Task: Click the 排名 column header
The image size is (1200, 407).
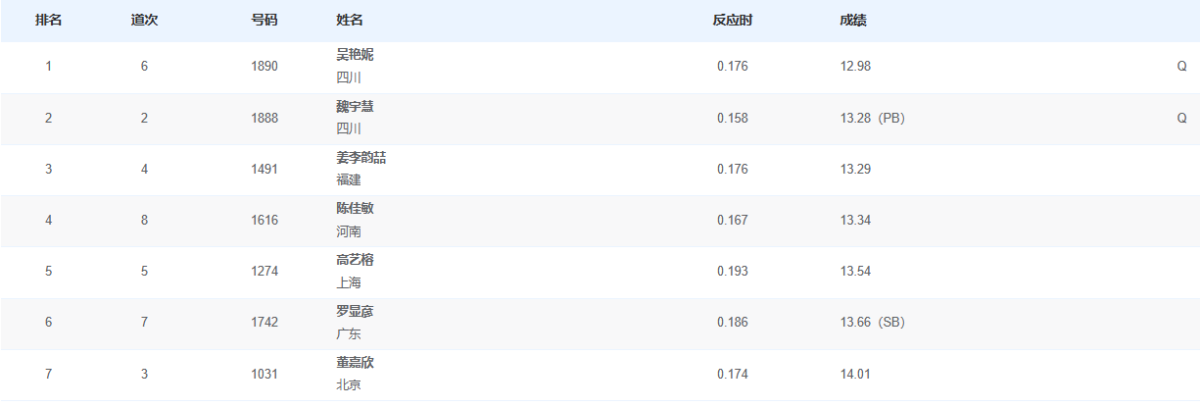Action: coord(48,21)
